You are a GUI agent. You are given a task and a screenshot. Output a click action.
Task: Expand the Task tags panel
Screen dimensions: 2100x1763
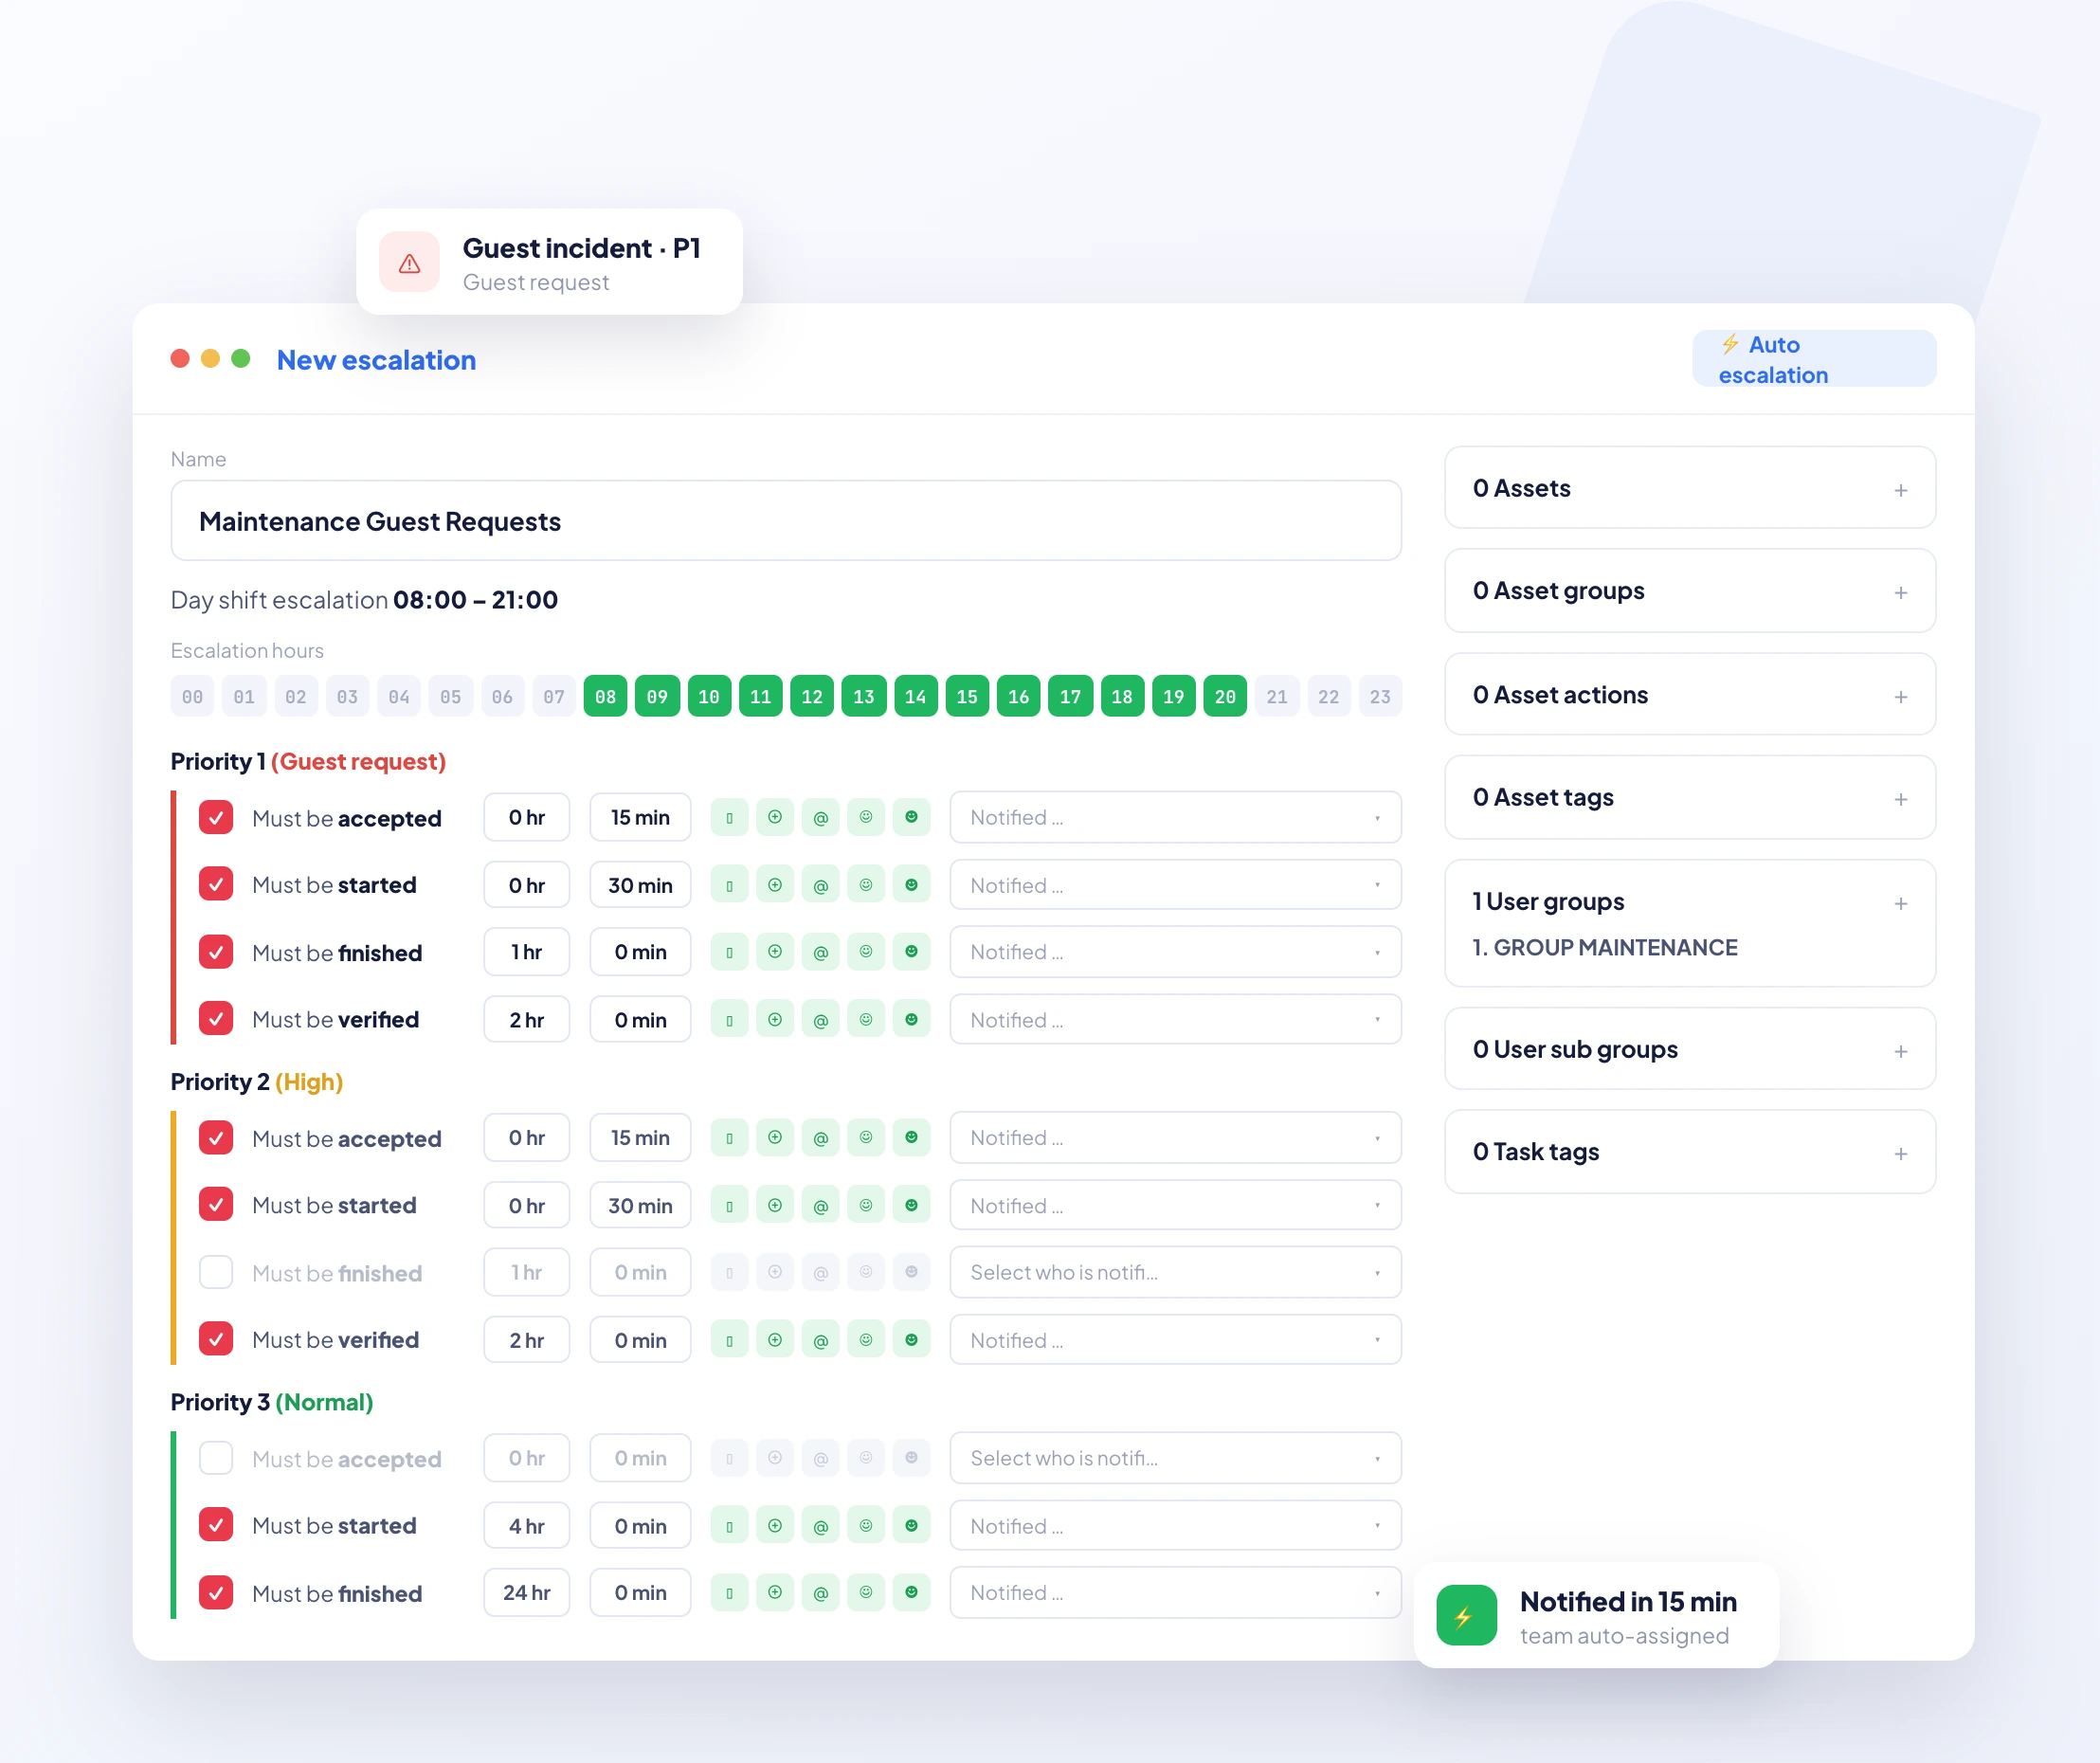1689,1152
